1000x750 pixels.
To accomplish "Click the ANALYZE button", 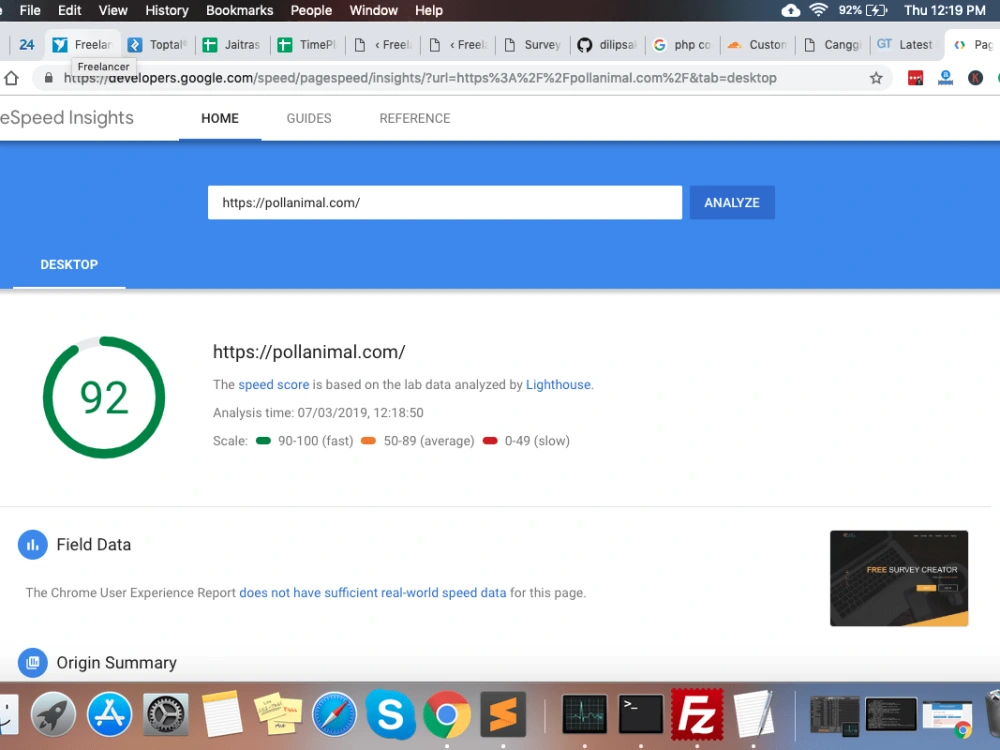I will point(732,203).
